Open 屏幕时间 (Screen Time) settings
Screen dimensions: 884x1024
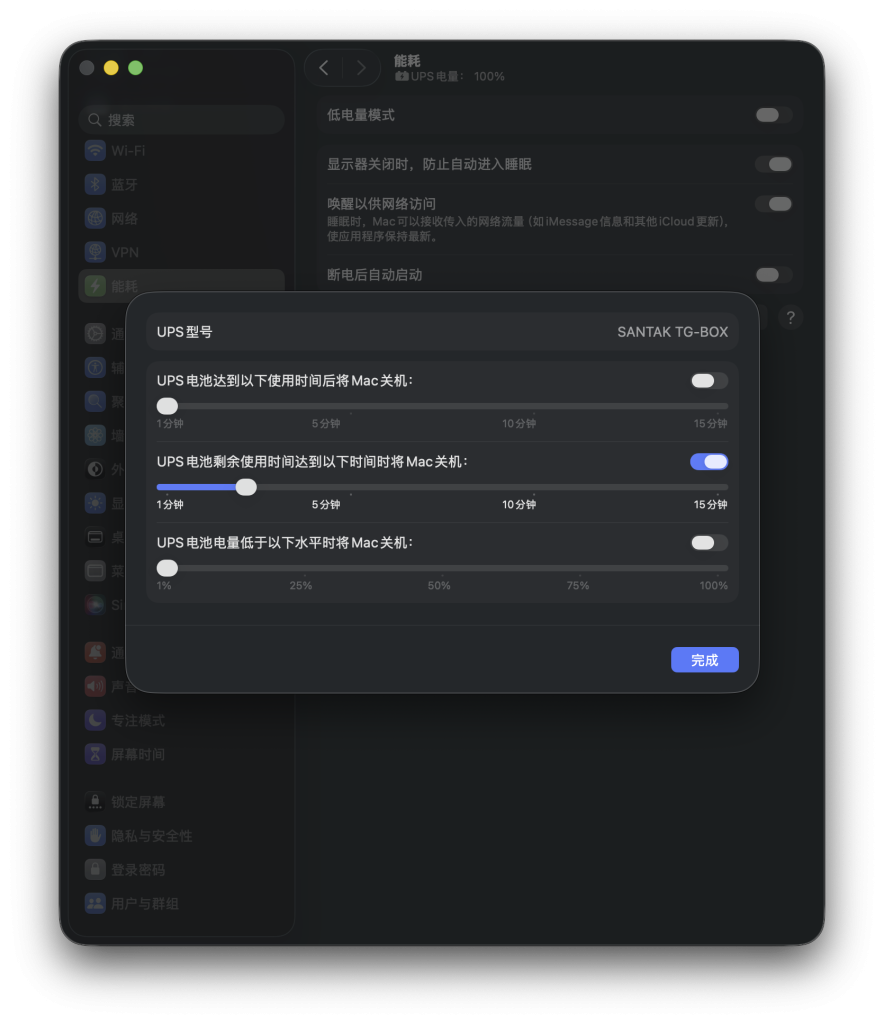pos(137,754)
